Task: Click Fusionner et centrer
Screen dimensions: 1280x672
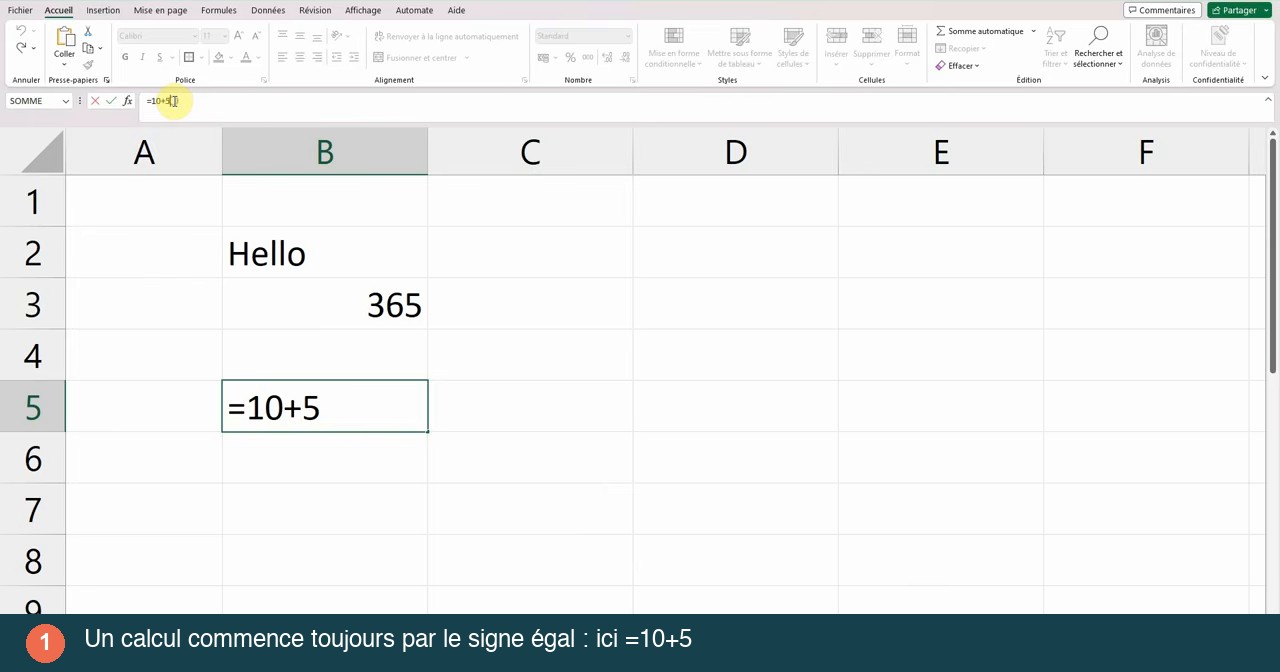Action: pos(415,58)
